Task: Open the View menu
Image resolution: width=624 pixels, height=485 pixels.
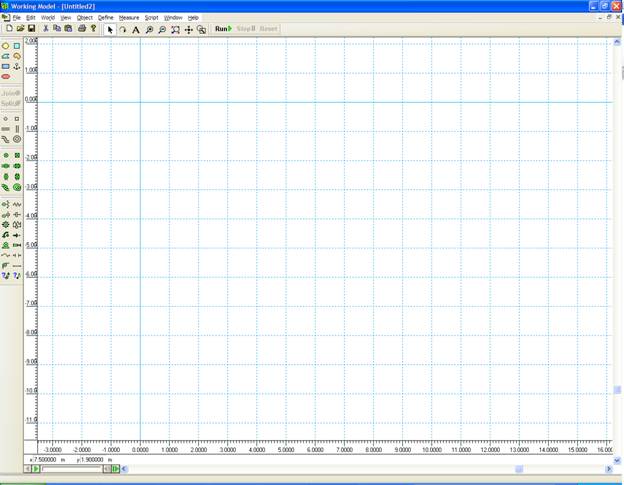Action: pos(66,18)
